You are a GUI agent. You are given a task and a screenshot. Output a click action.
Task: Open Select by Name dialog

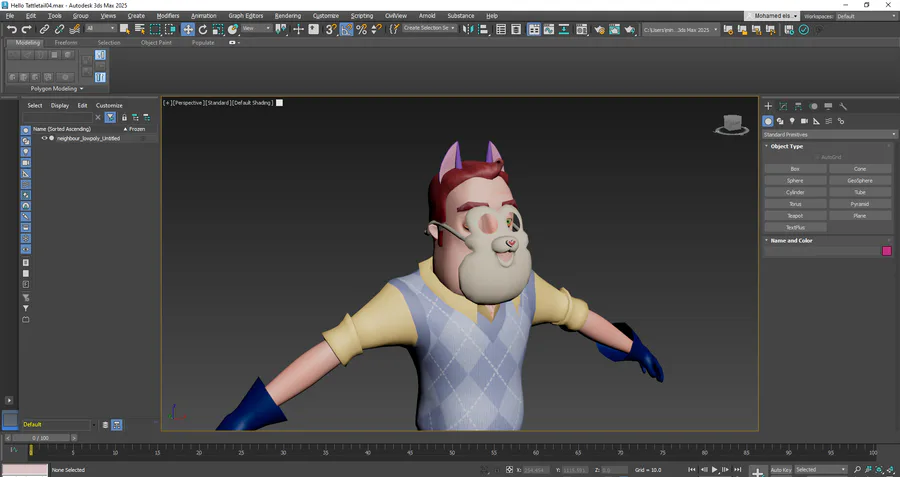tap(139, 29)
